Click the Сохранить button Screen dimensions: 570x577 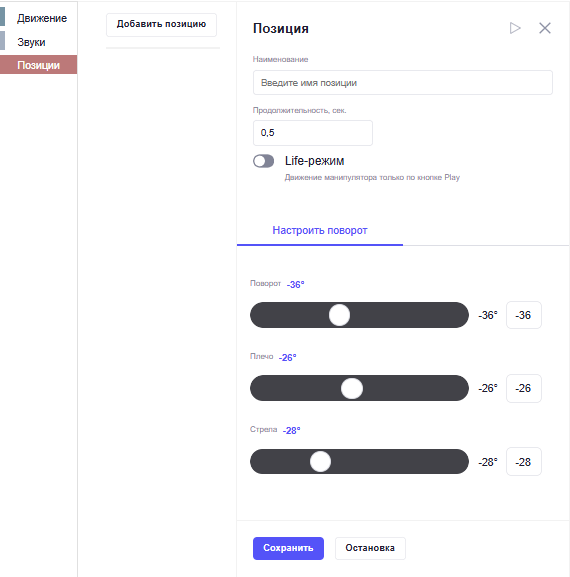[288, 548]
